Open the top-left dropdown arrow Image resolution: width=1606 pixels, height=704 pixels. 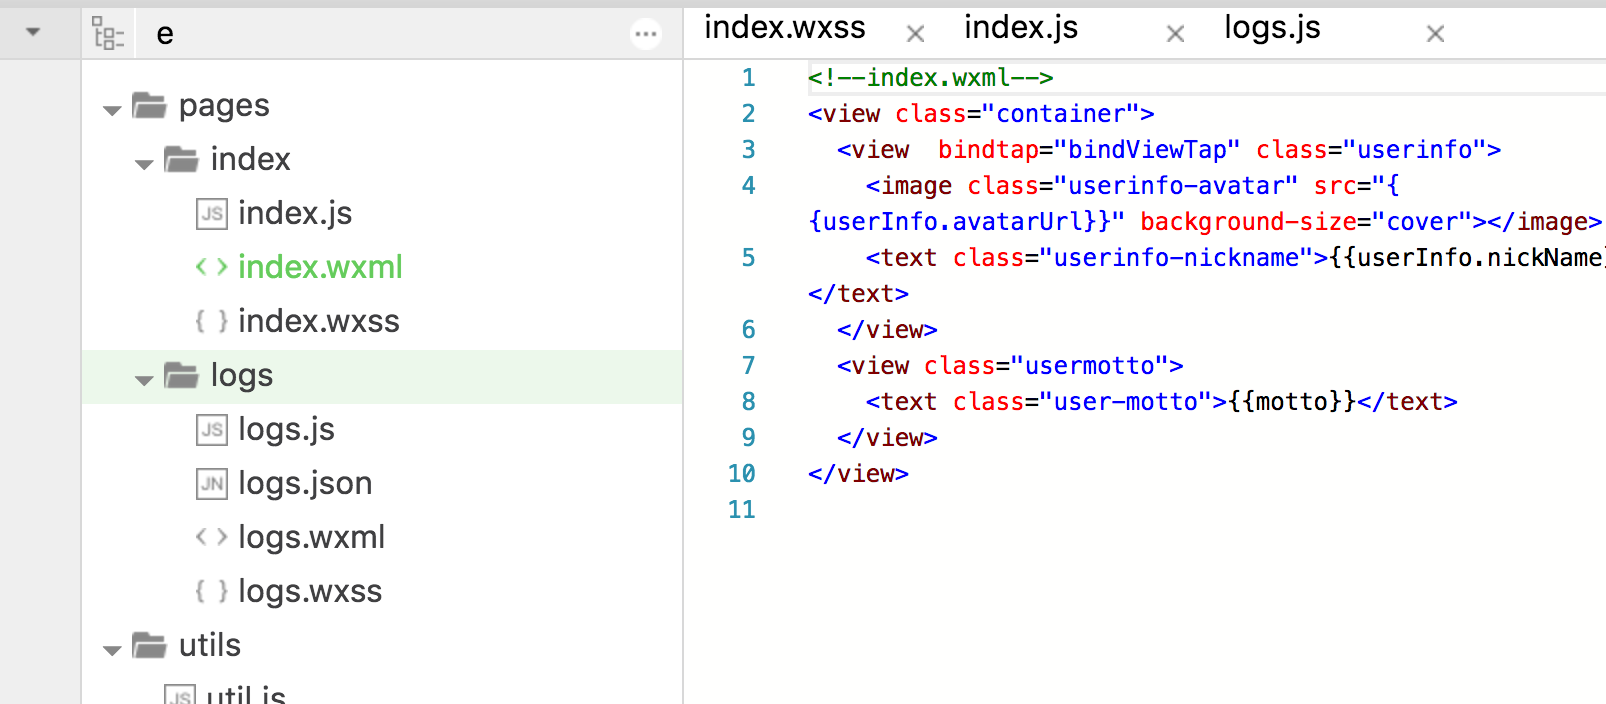33,32
